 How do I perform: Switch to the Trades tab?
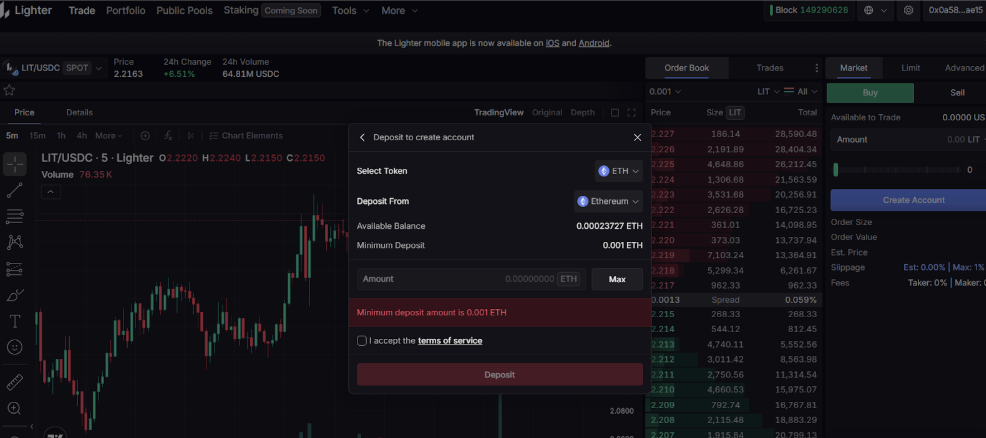pyautogui.click(x=769, y=68)
